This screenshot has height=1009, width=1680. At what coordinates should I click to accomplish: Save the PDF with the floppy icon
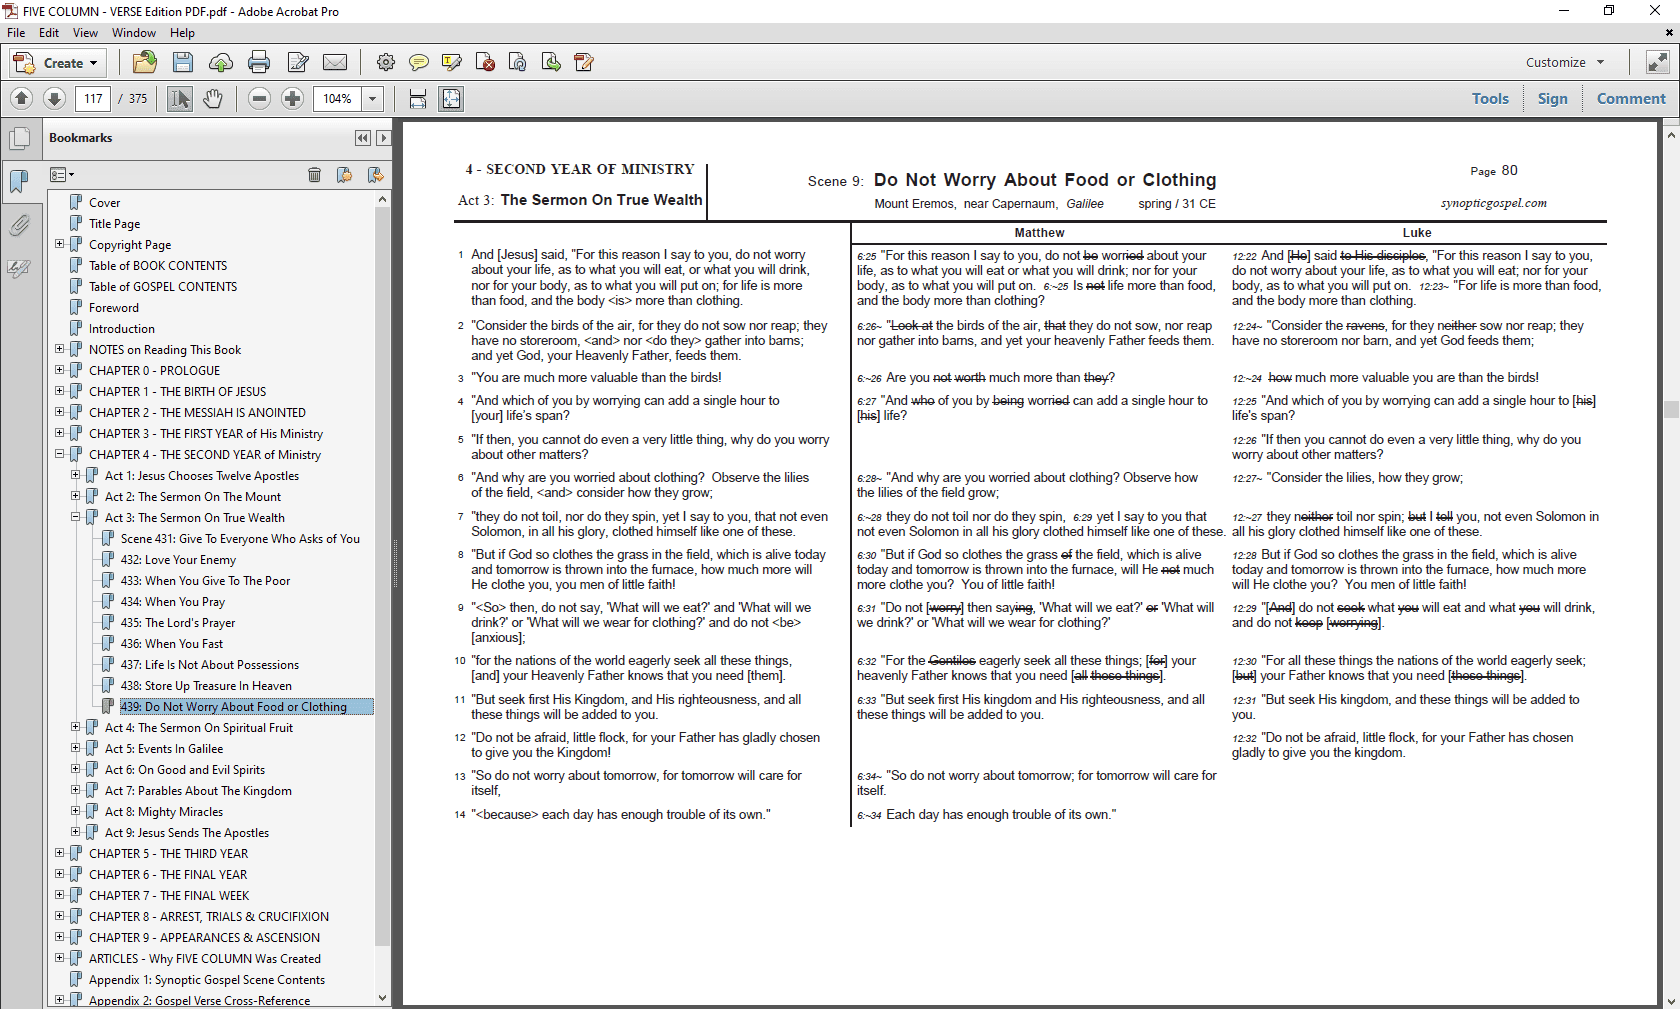(183, 62)
